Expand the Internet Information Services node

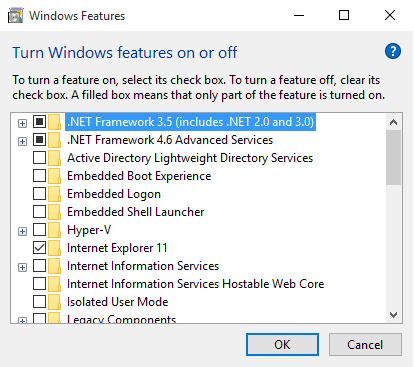click(x=22, y=267)
